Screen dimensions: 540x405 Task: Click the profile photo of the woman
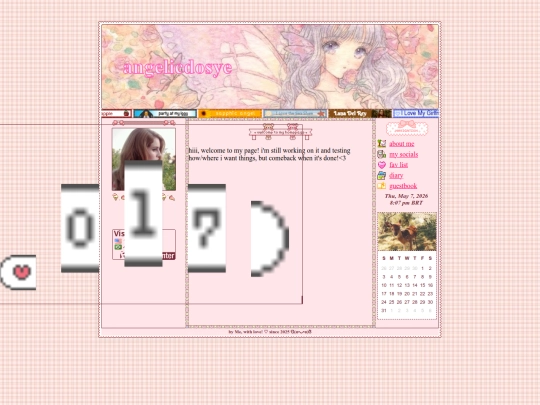pyautogui.click(x=144, y=145)
